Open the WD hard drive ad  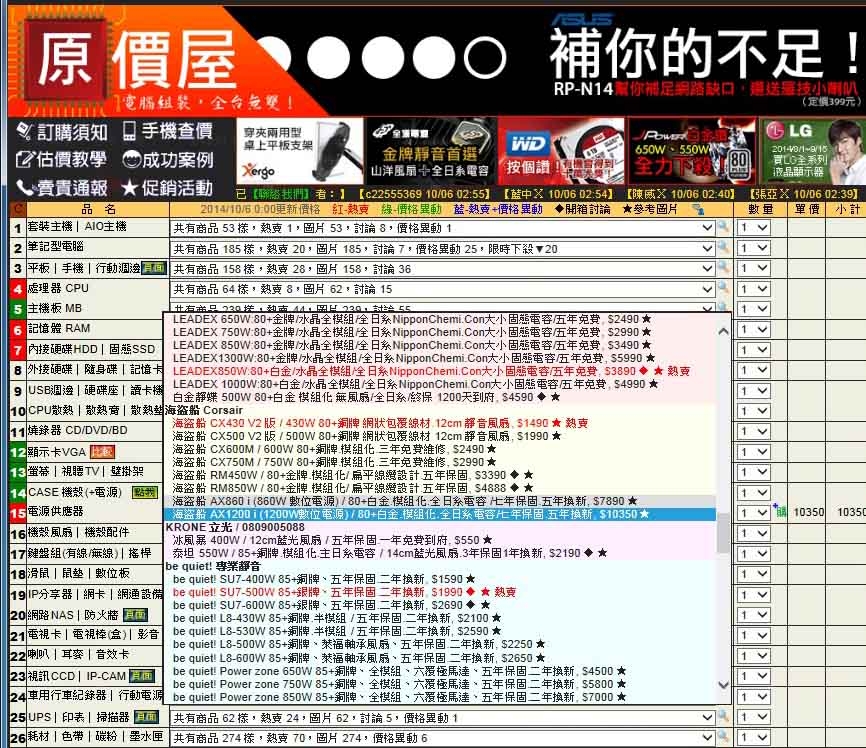point(561,151)
